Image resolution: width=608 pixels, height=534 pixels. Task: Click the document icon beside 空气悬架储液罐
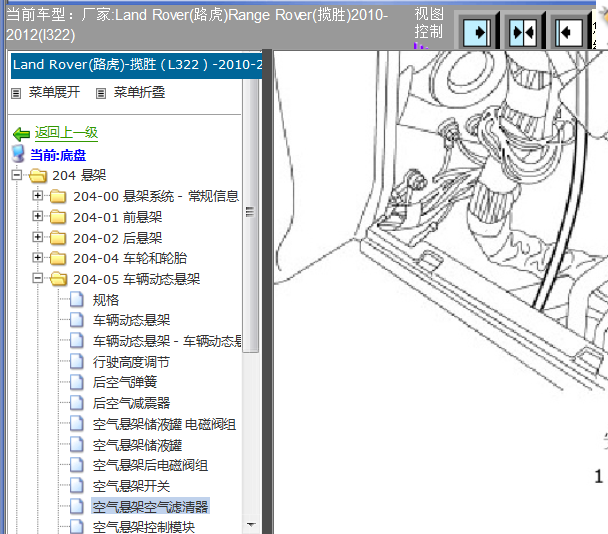click(76, 444)
